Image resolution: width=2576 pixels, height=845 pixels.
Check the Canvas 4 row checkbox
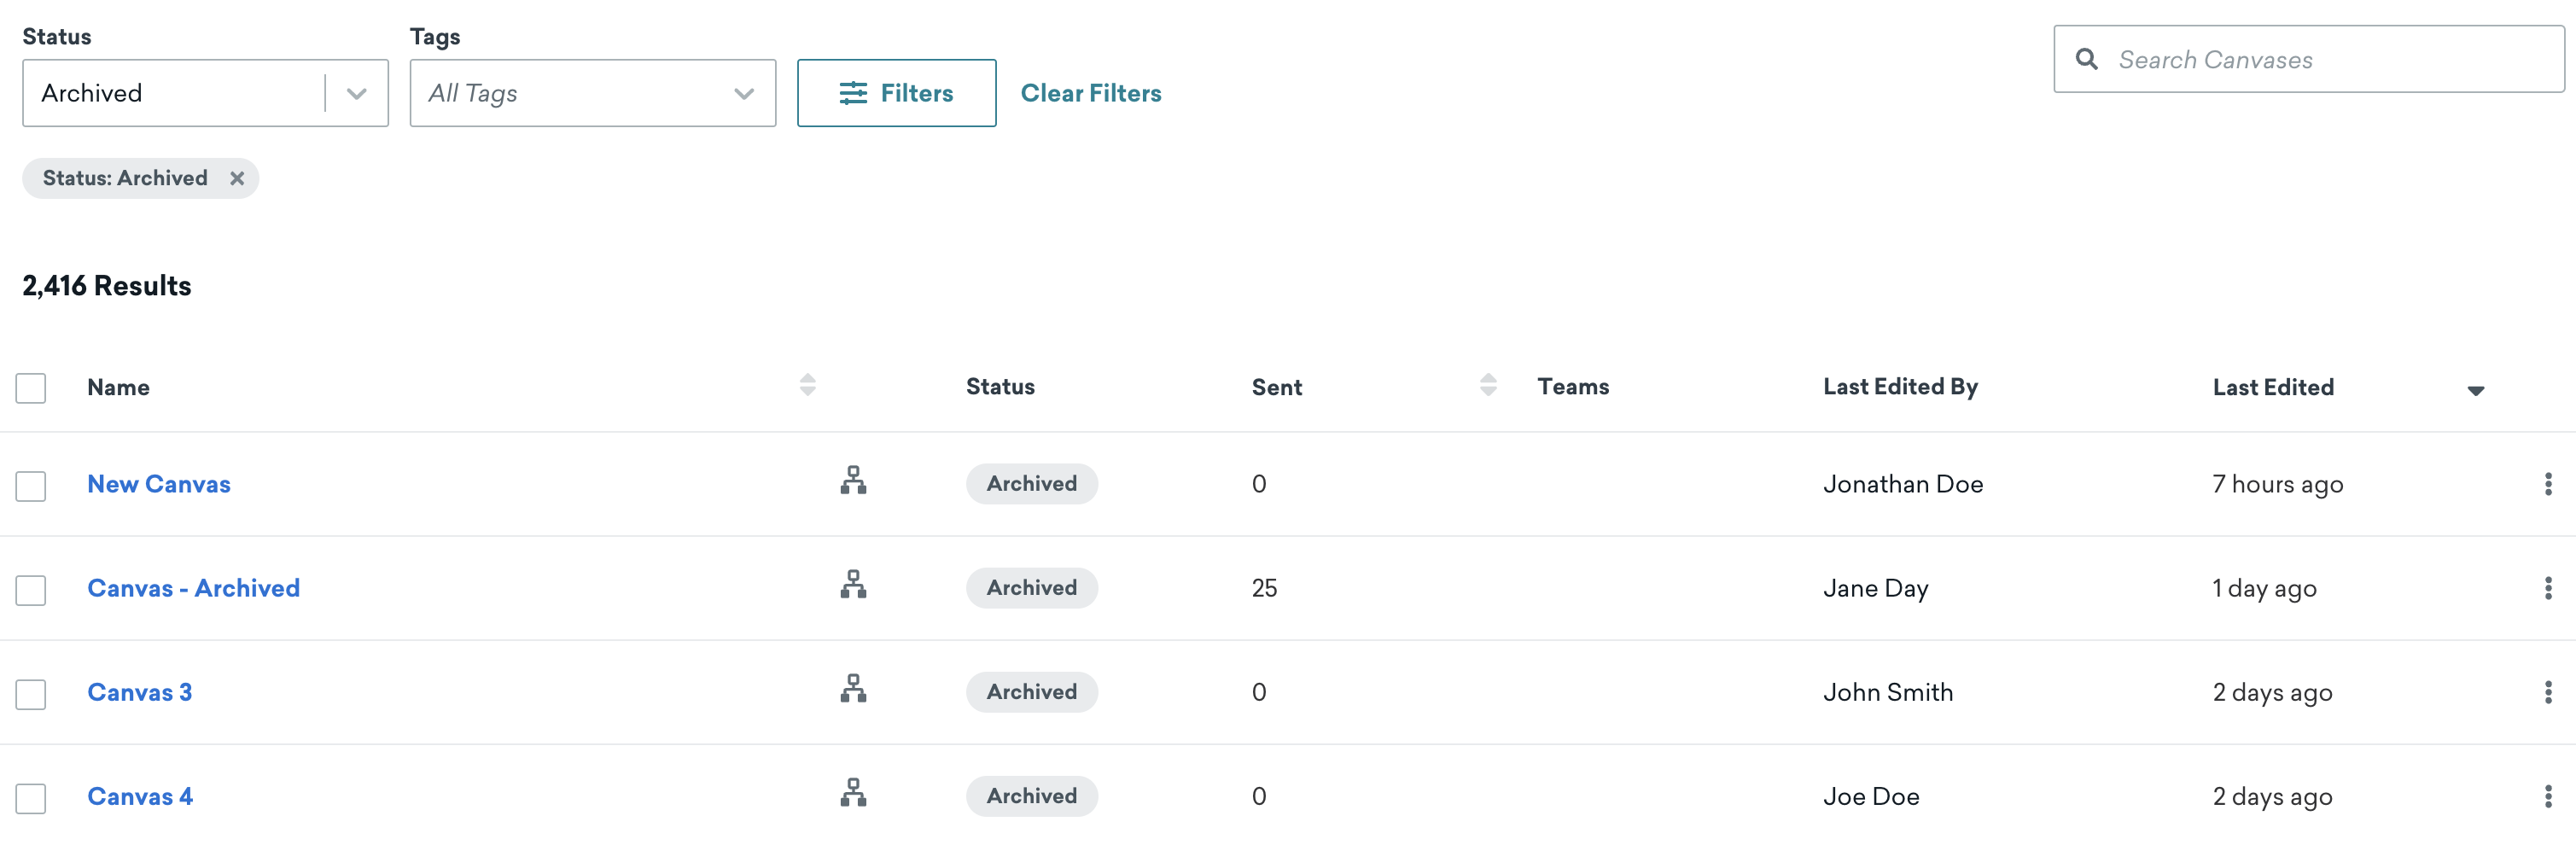click(x=31, y=799)
